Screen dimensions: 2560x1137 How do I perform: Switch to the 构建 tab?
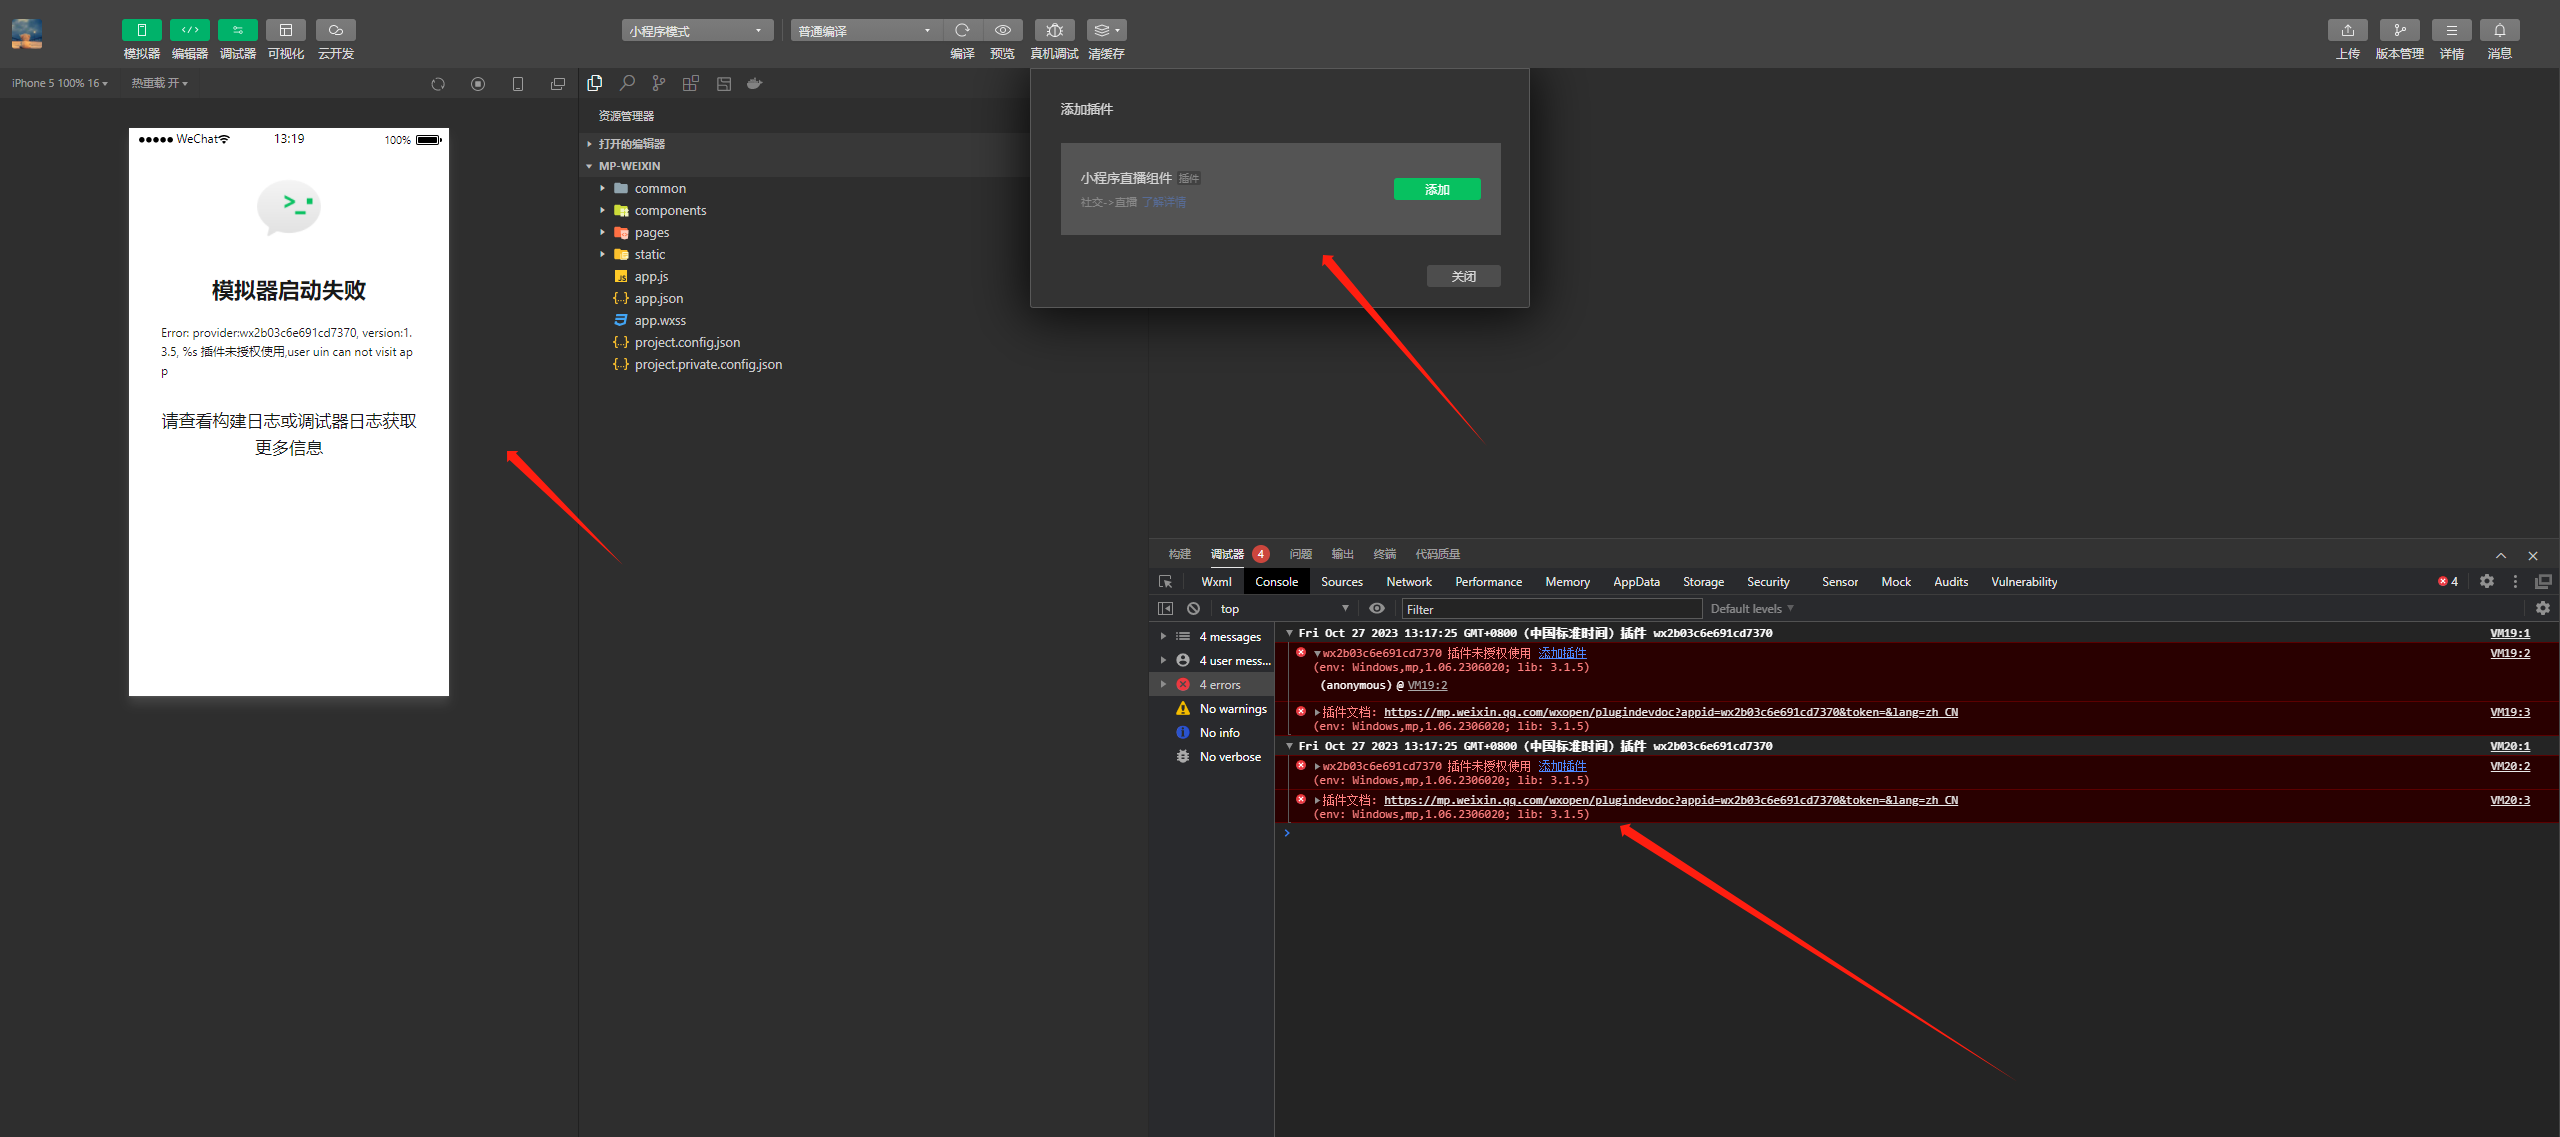click(x=1179, y=554)
